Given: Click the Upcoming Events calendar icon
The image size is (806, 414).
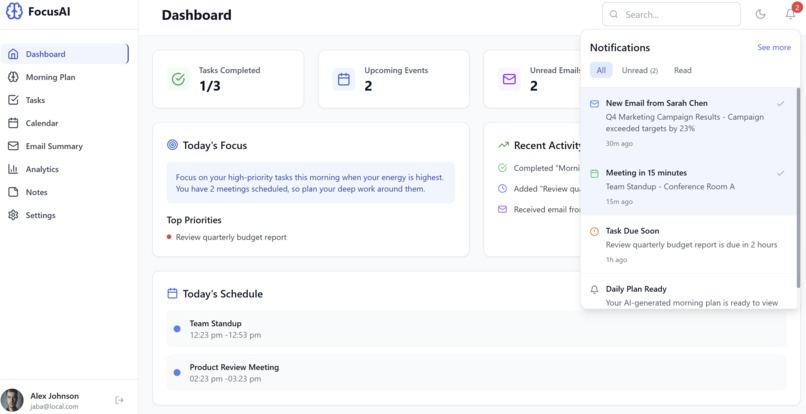Looking at the screenshot, I should click(x=343, y=79).
